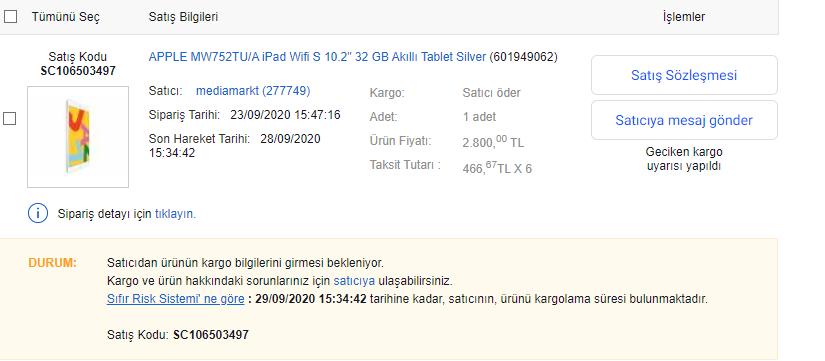Follow the tıklayın link for order details
Image resolution: width=825 pixels, height=361 pixels.
[x=175, y=214]
